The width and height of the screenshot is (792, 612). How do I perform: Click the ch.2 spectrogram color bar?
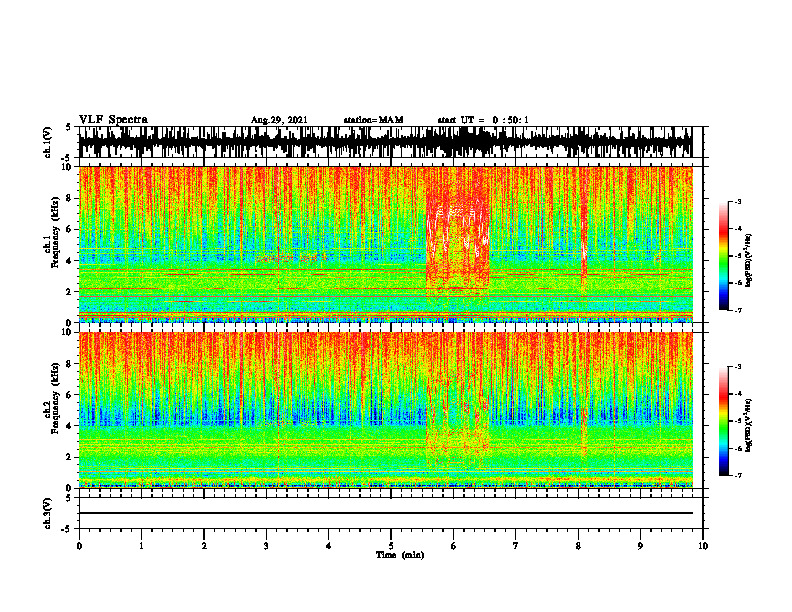[x=723, y=421]
